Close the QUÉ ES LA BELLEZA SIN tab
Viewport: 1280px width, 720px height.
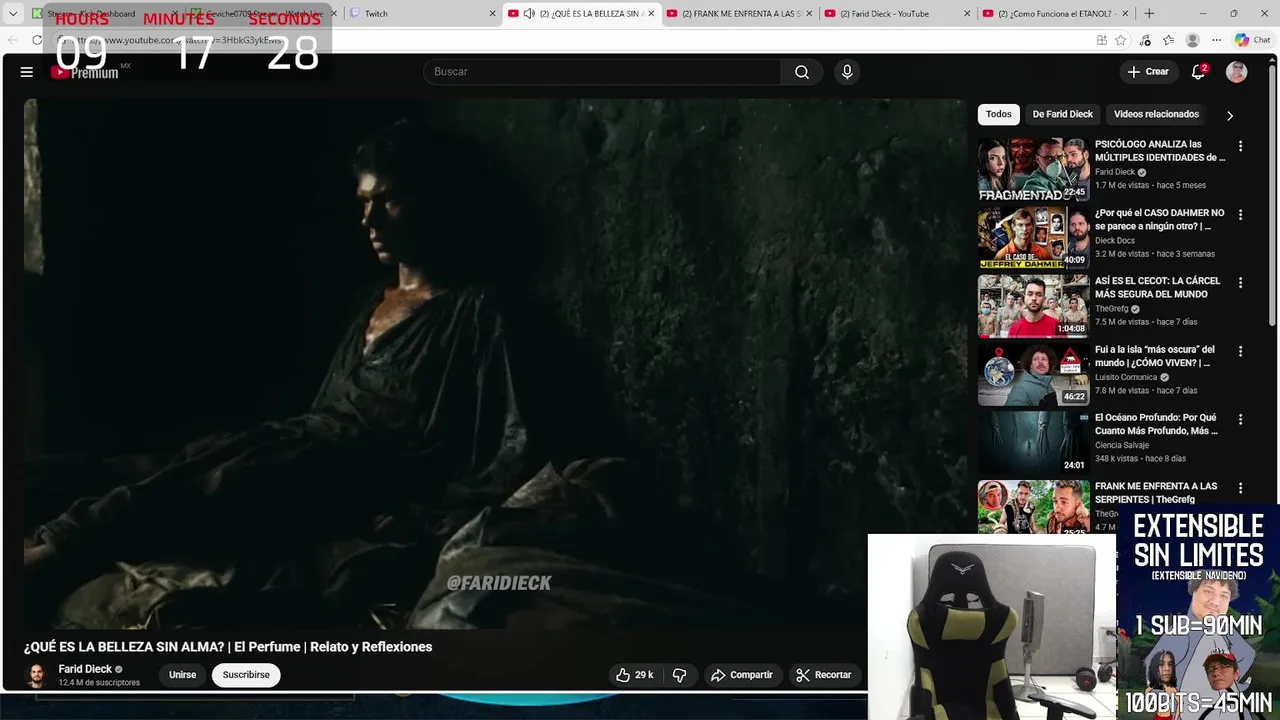coord(651,13)
